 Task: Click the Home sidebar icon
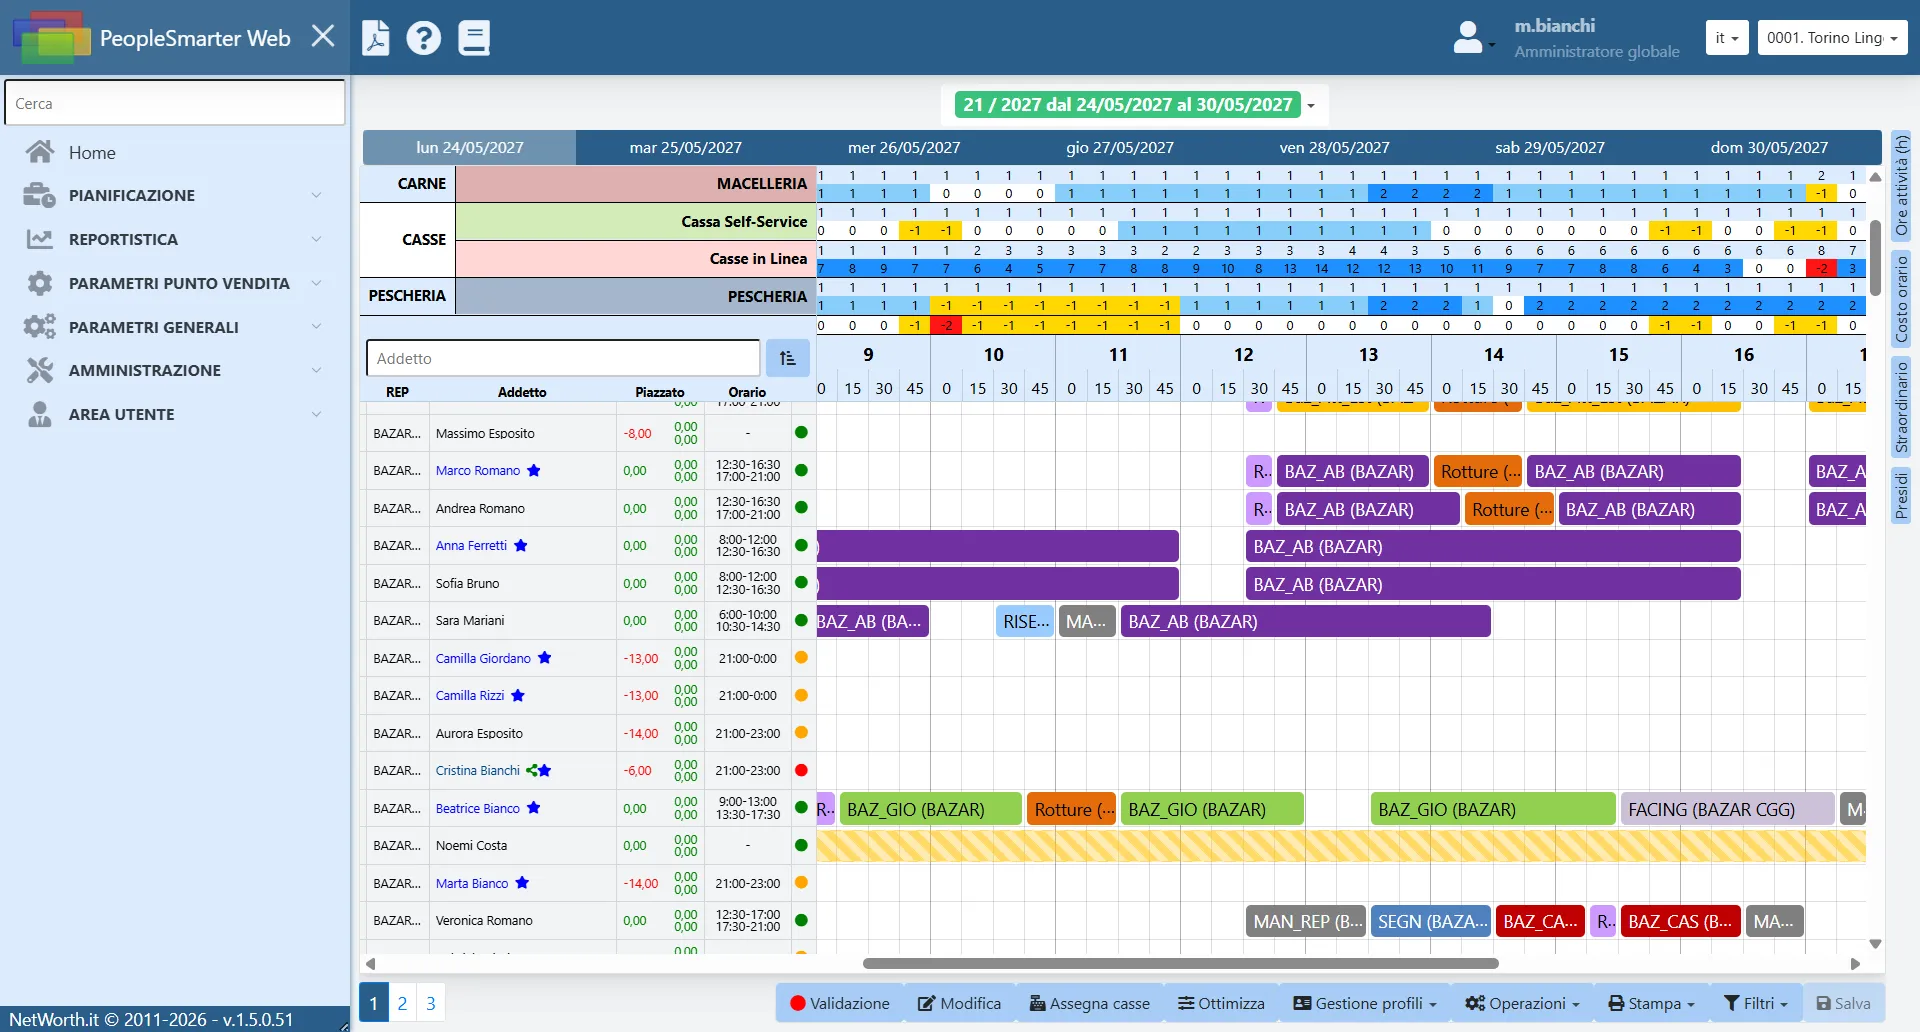(40, 152)
